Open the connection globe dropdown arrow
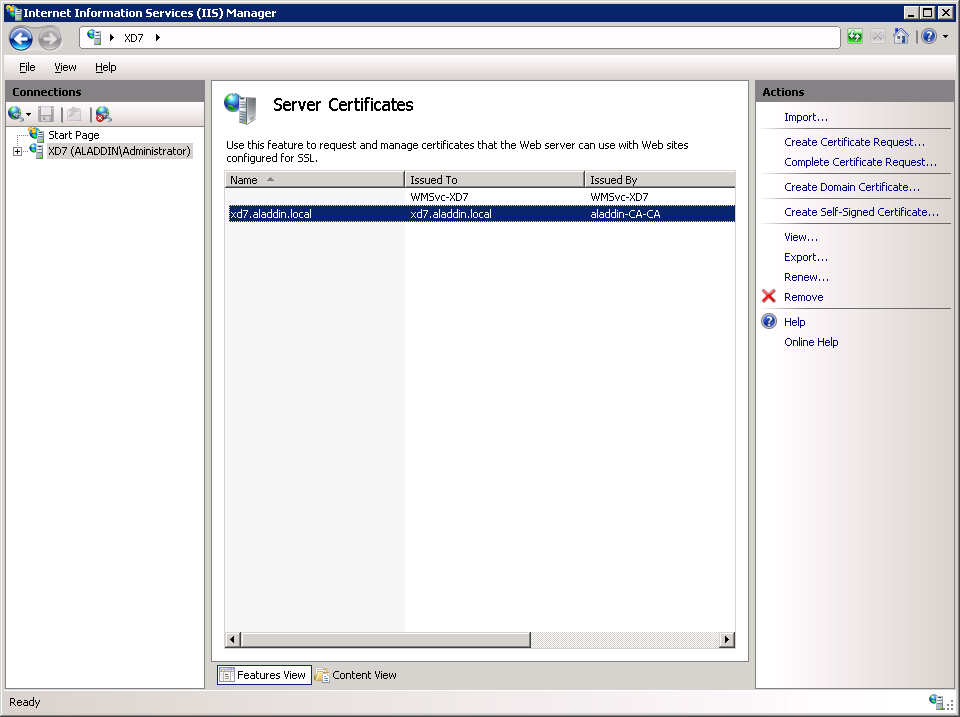 28,115
